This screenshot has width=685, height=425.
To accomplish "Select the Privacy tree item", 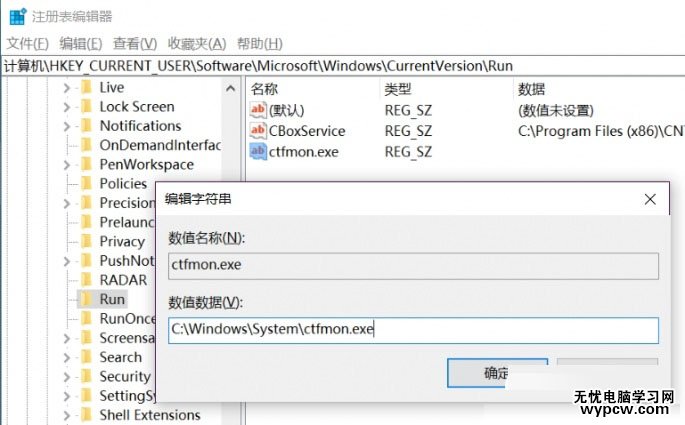I will coord(122,241).
